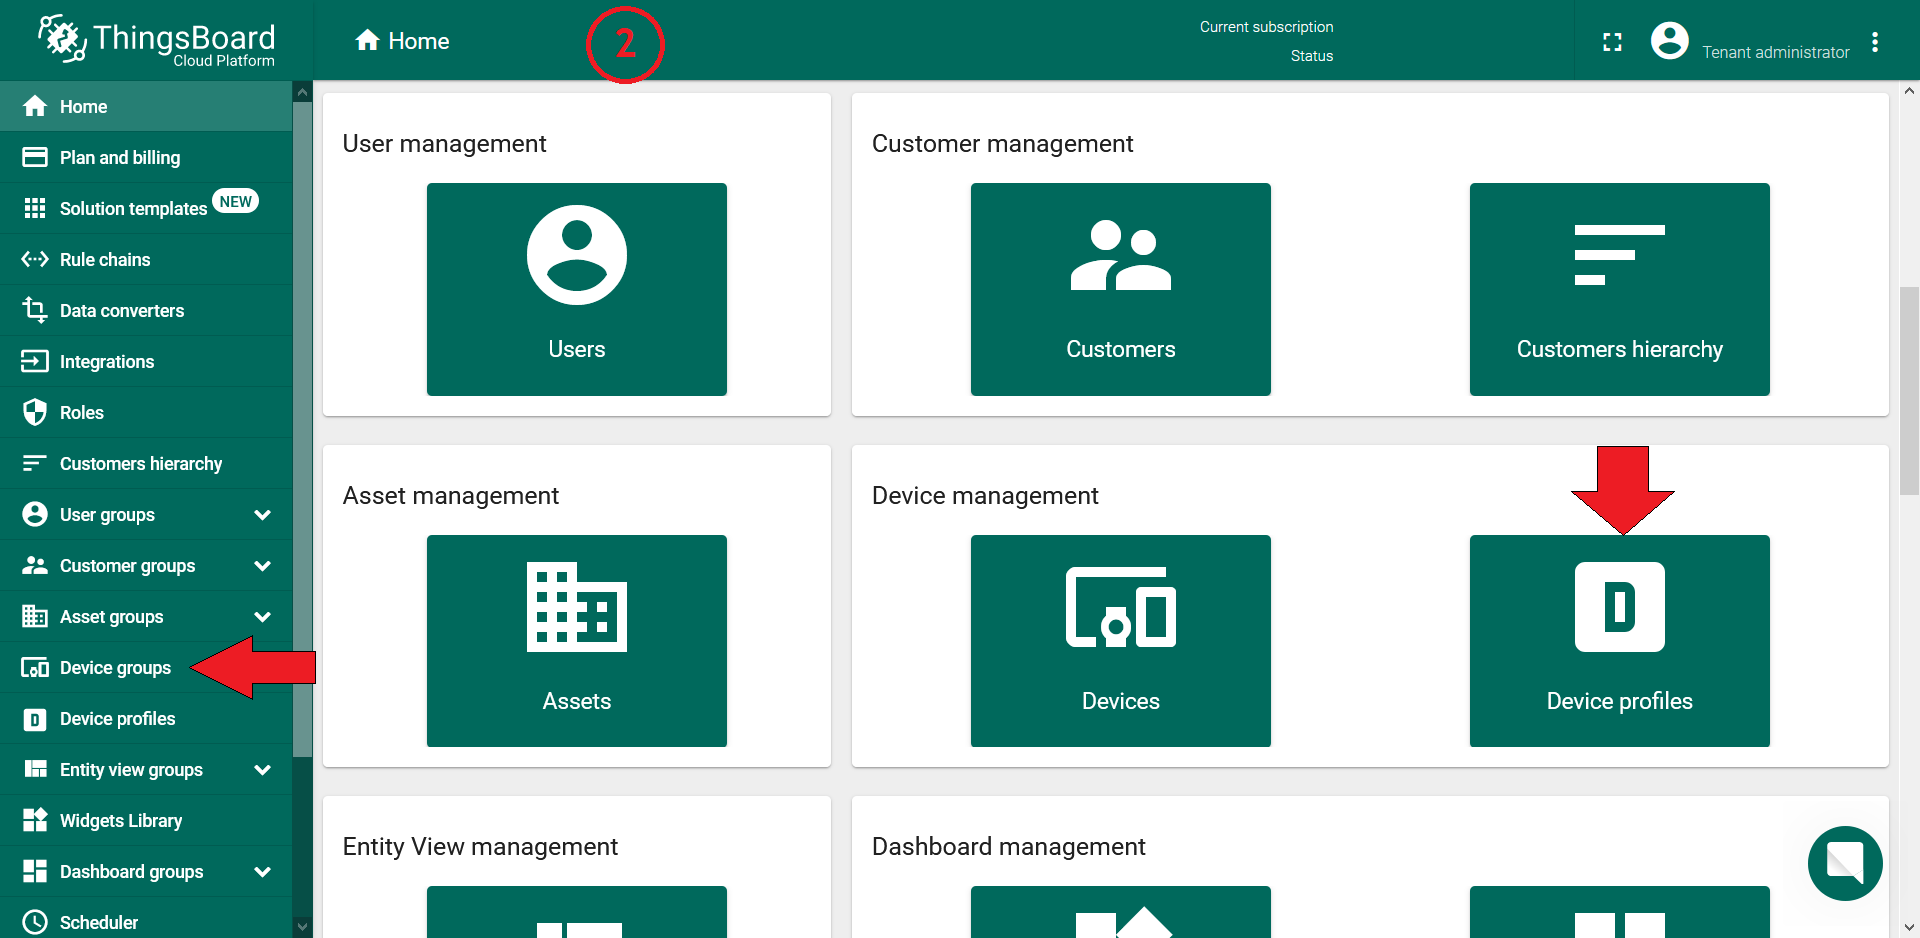Image resolution: width=1920 pixels, height=938 pixels.
Task: Open the Customers hierarchy tile
Action: 1619,289
